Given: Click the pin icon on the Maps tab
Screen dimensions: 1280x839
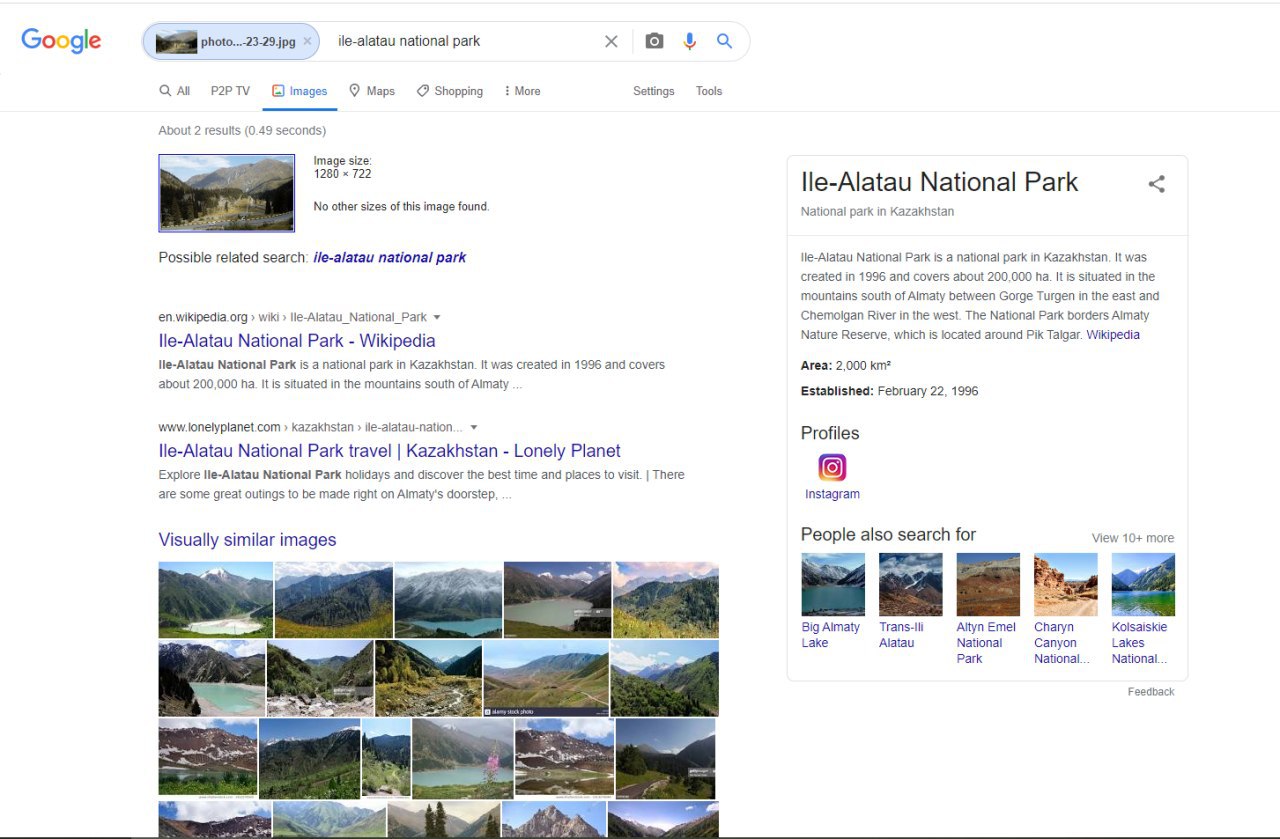Looking at the screenshot, I should (x=354, y=91).
